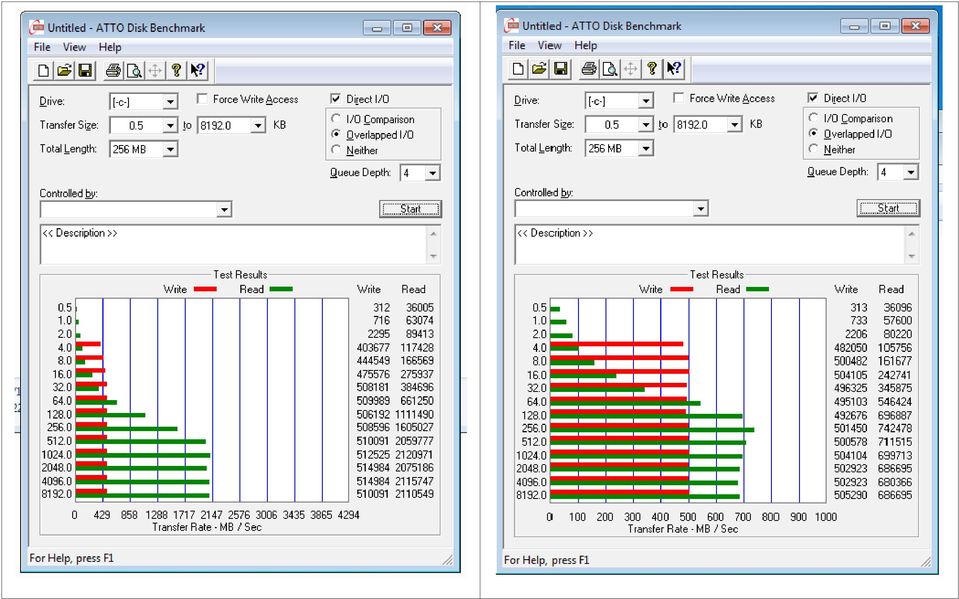
Task: Click read value 742478 in right window
Action: coord(895,428)
